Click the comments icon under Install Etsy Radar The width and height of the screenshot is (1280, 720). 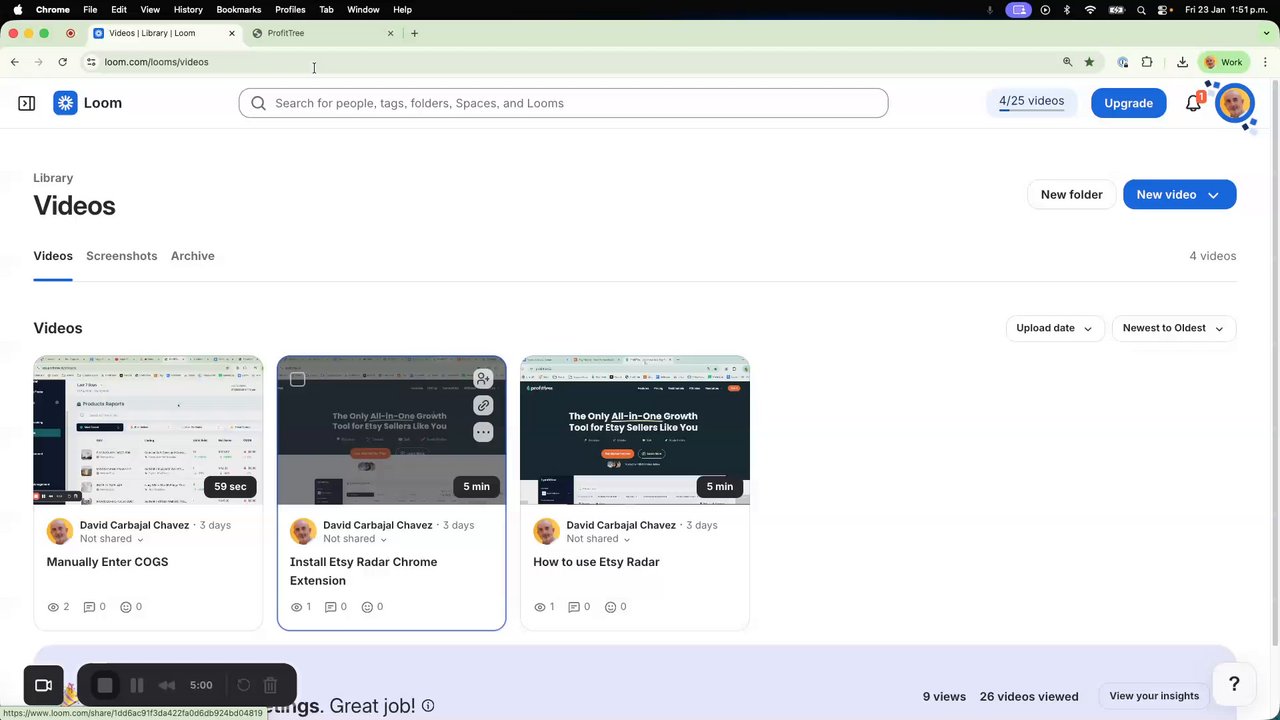(x=331, y=607)
